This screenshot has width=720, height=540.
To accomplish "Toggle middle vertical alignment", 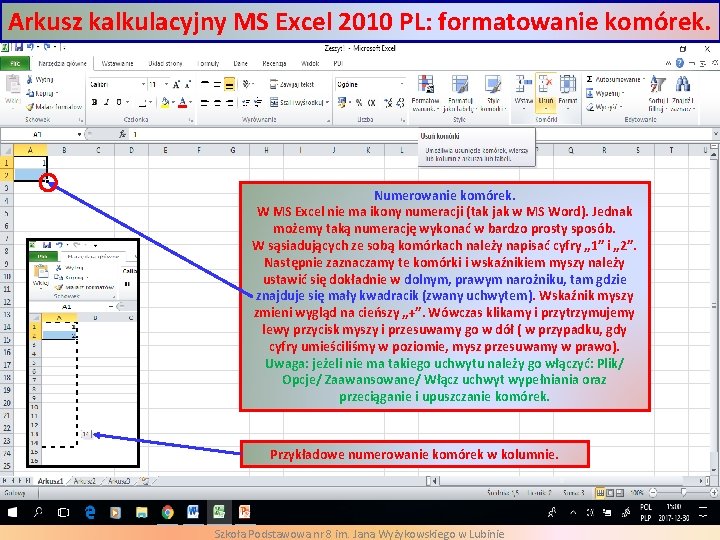I will [217, 84].
